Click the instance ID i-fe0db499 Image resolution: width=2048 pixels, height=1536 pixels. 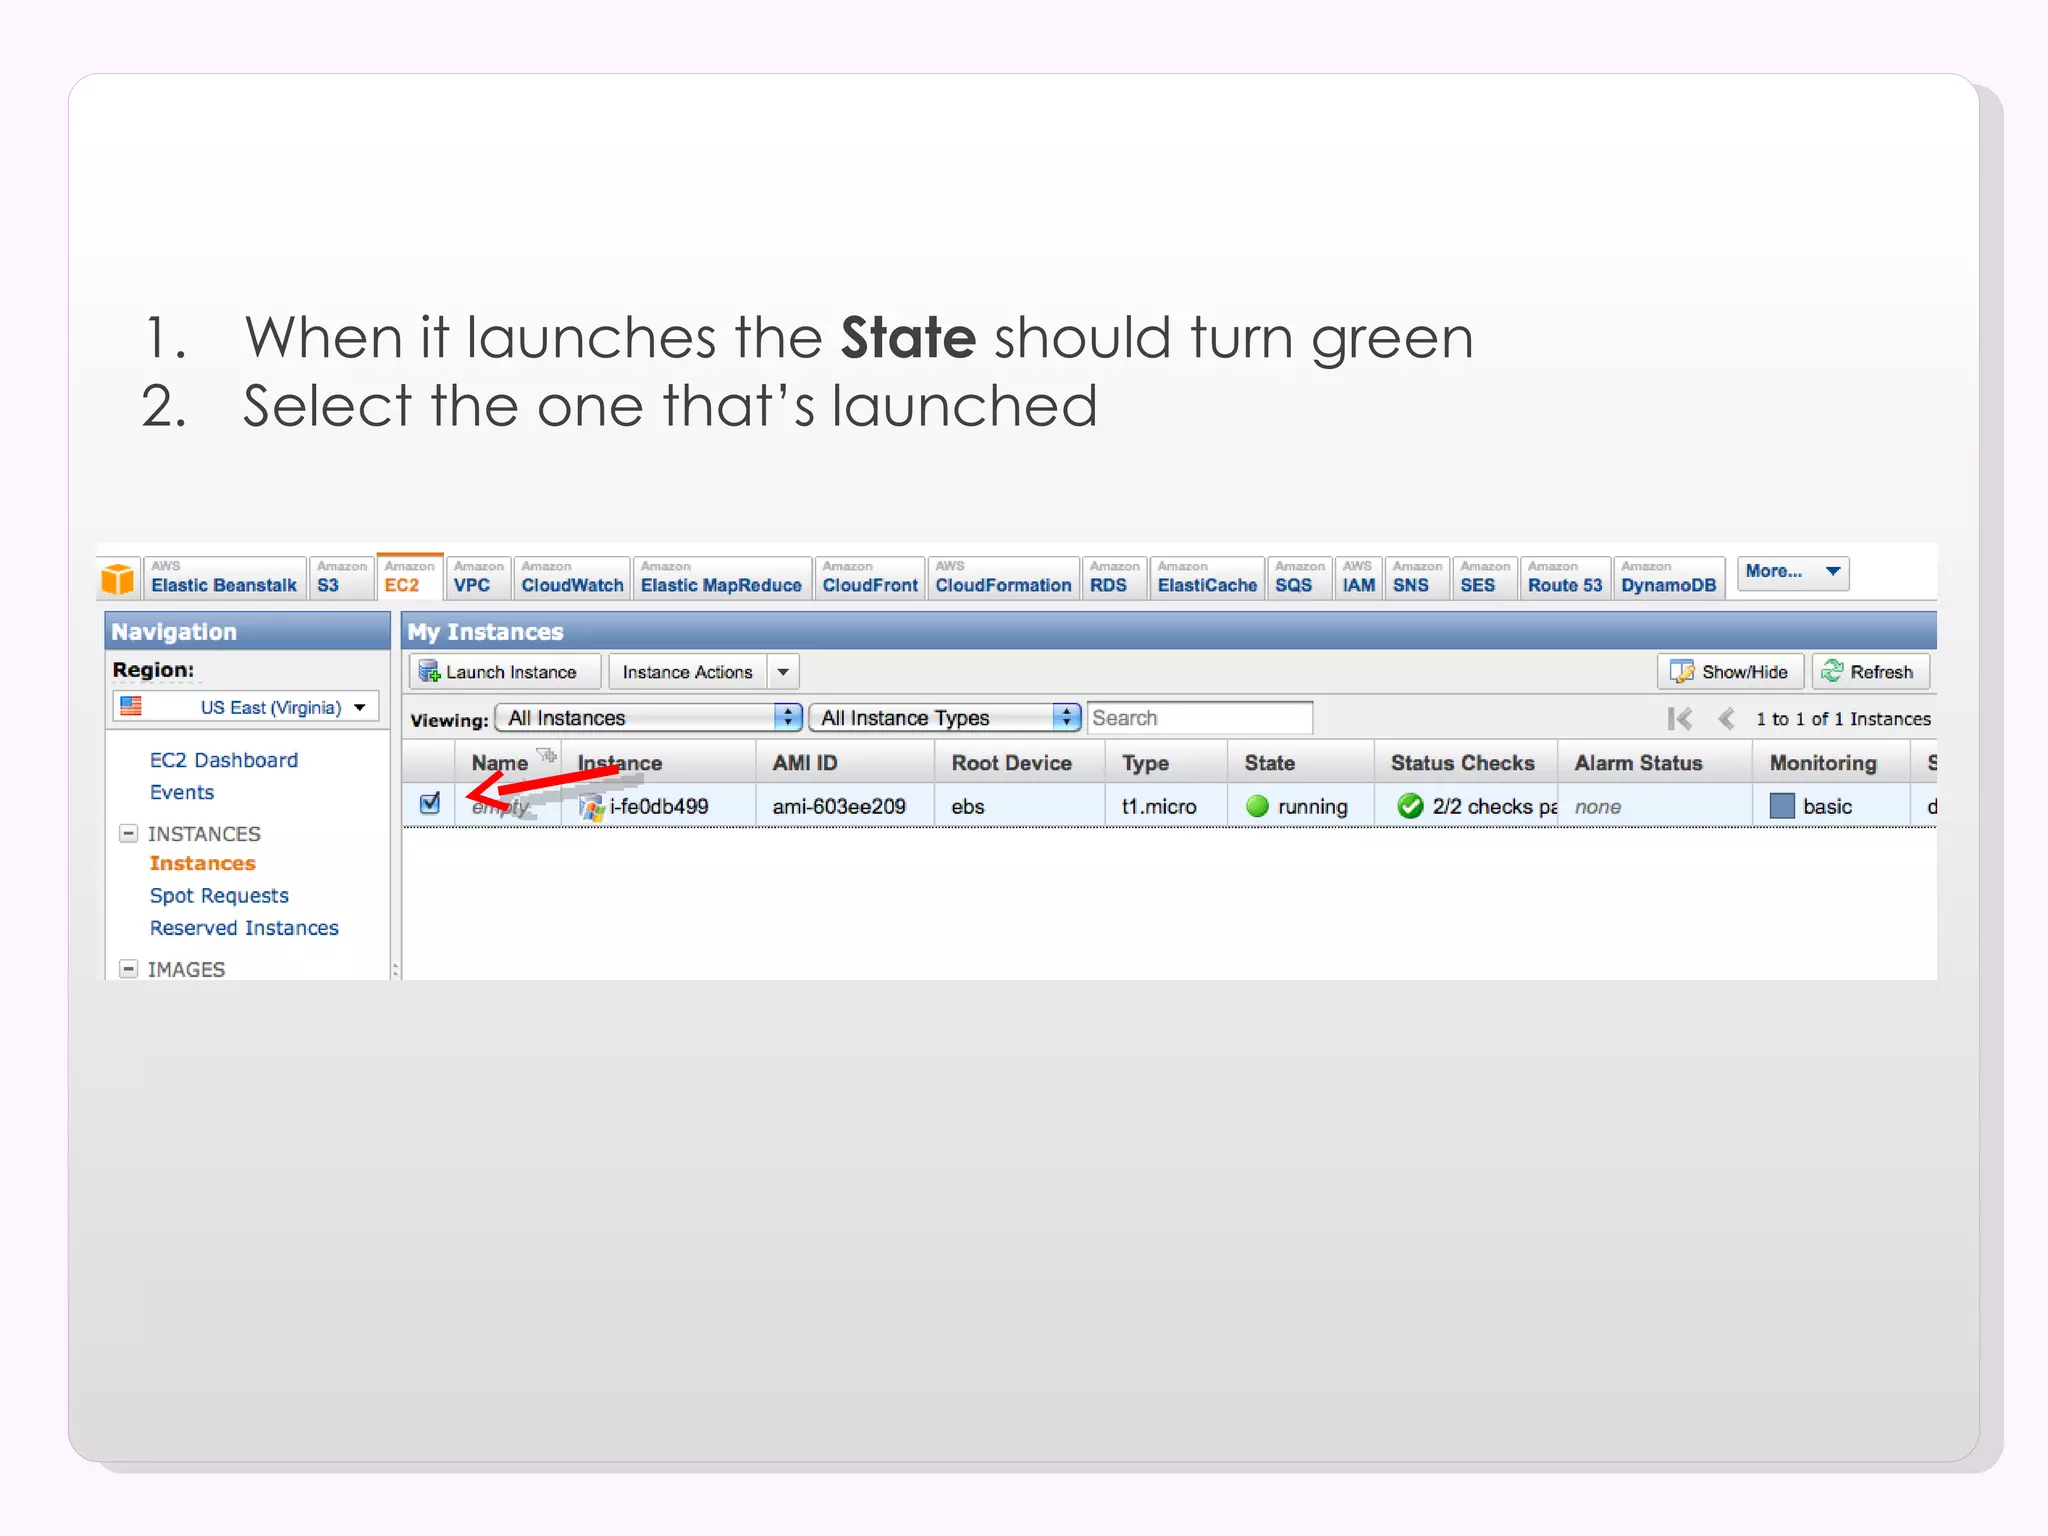coord(659,806)
